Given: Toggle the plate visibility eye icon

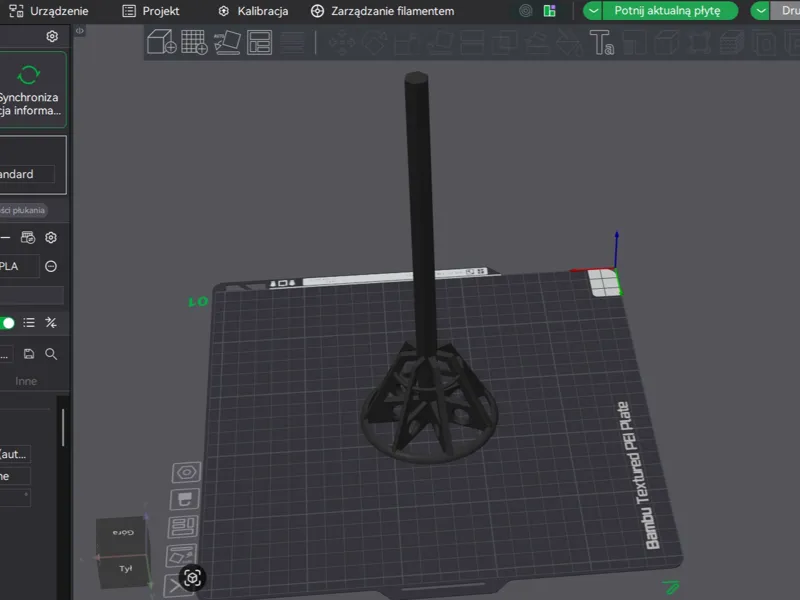Looking at the screenshot, I should (186, 472).
